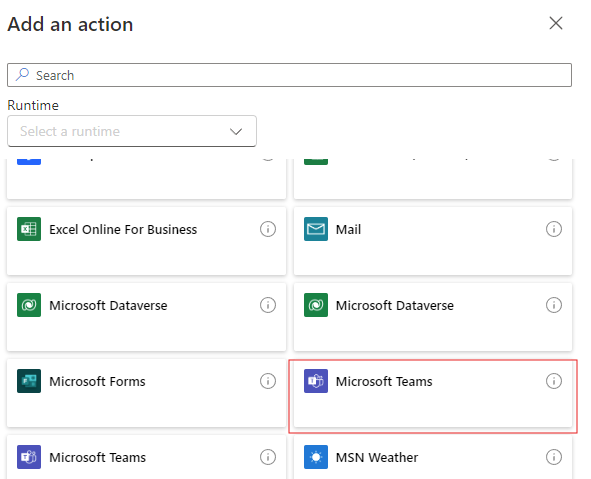Image resolution: width=591 pixels, height=479 pixels.
Task: Open info for Dataverse below Excel Online
Action: point(268,305)
